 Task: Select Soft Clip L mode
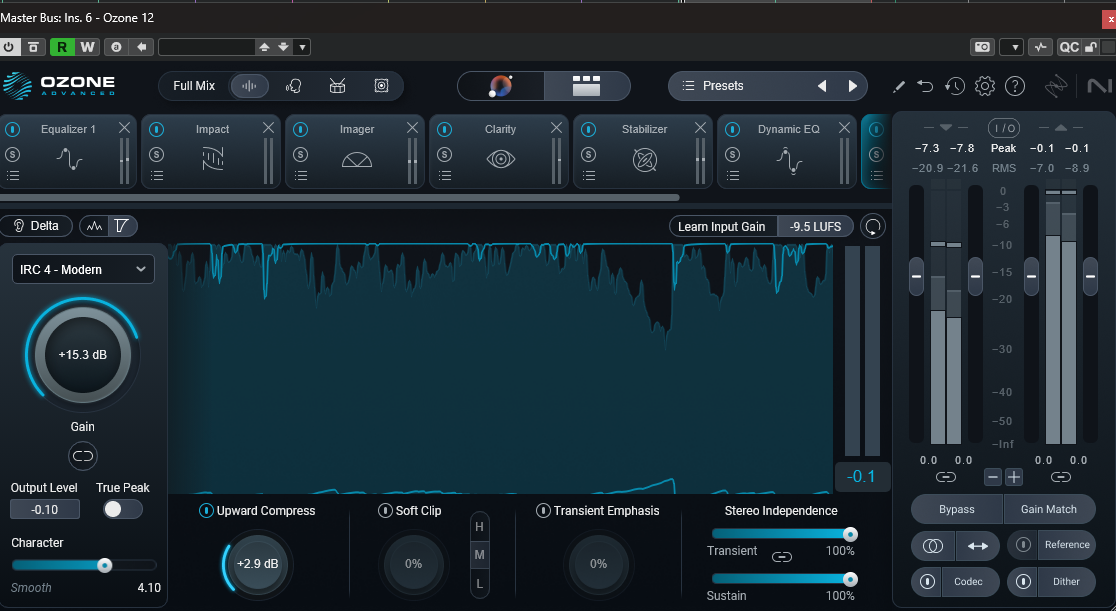479,583
